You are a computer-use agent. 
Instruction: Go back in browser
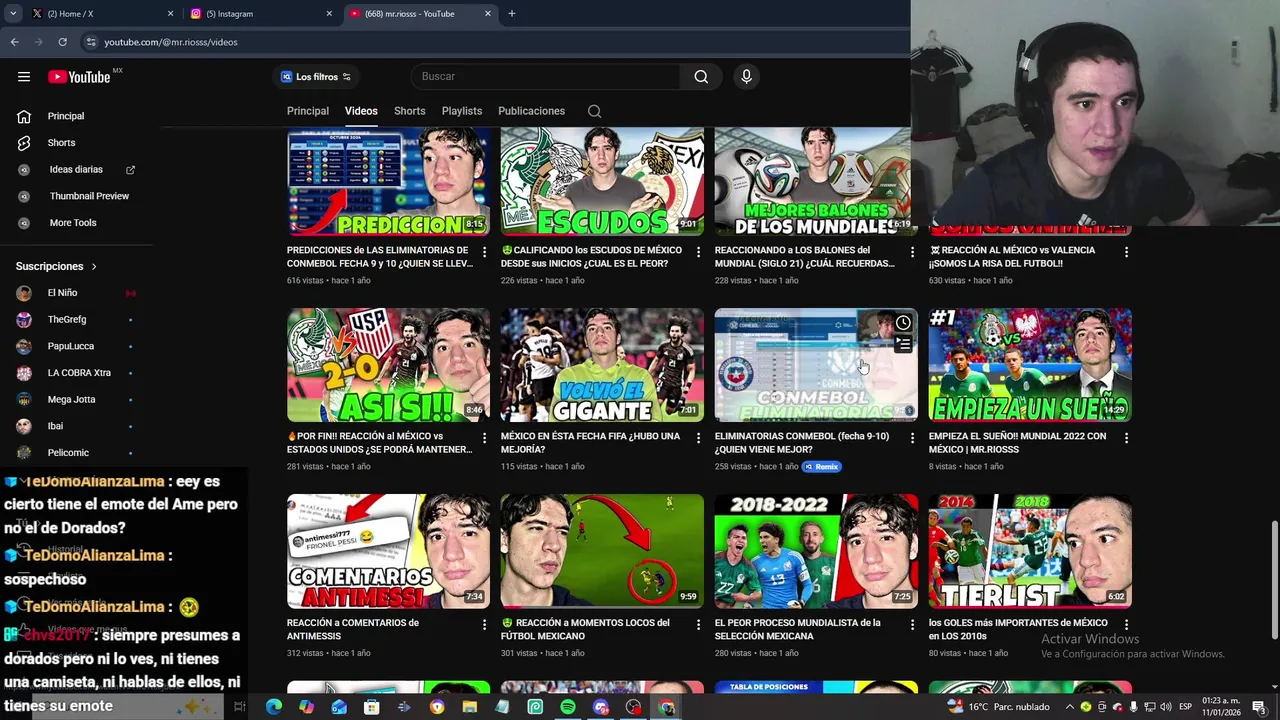coord(15,42)
